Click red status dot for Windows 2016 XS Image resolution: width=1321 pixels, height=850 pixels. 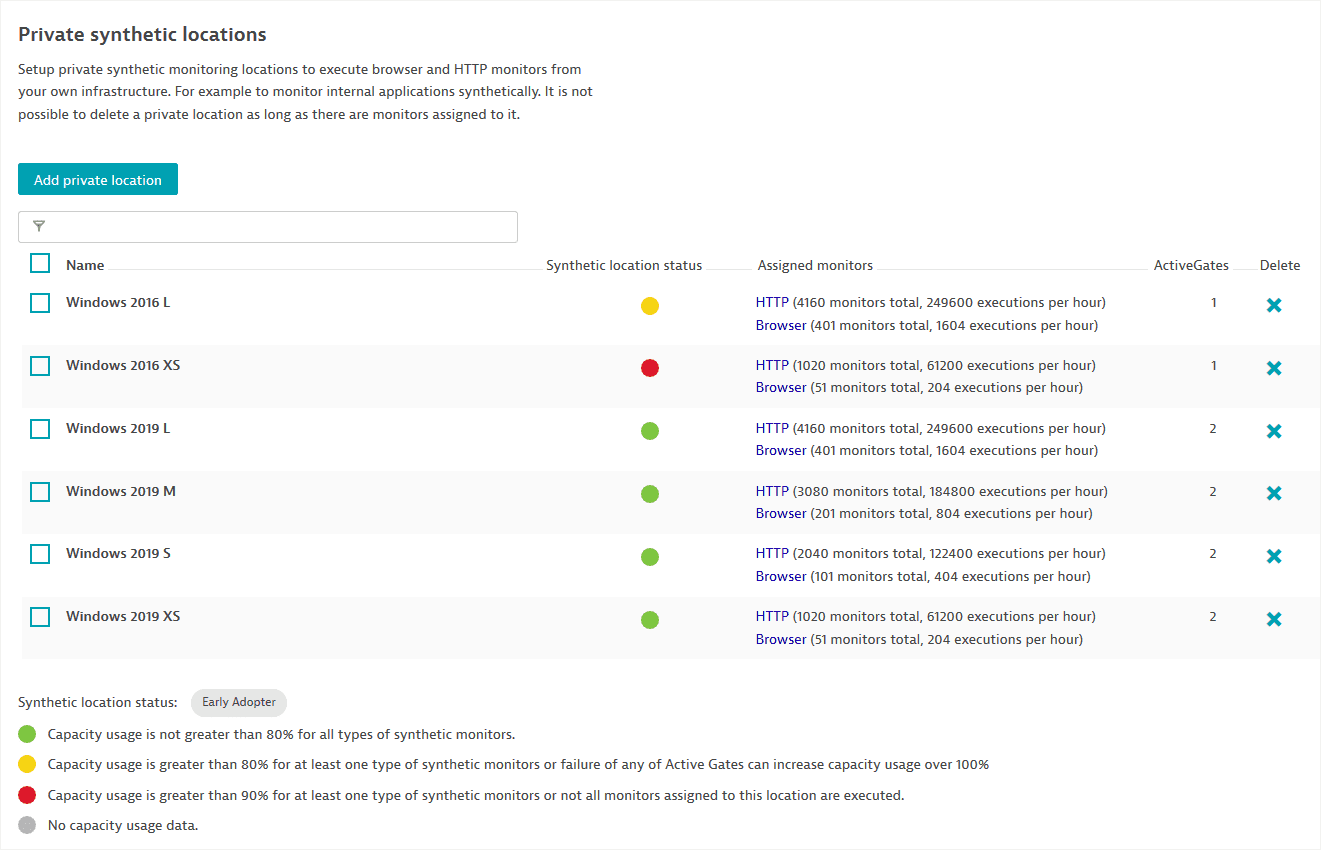pyautogui.click(x=650, y=368)
